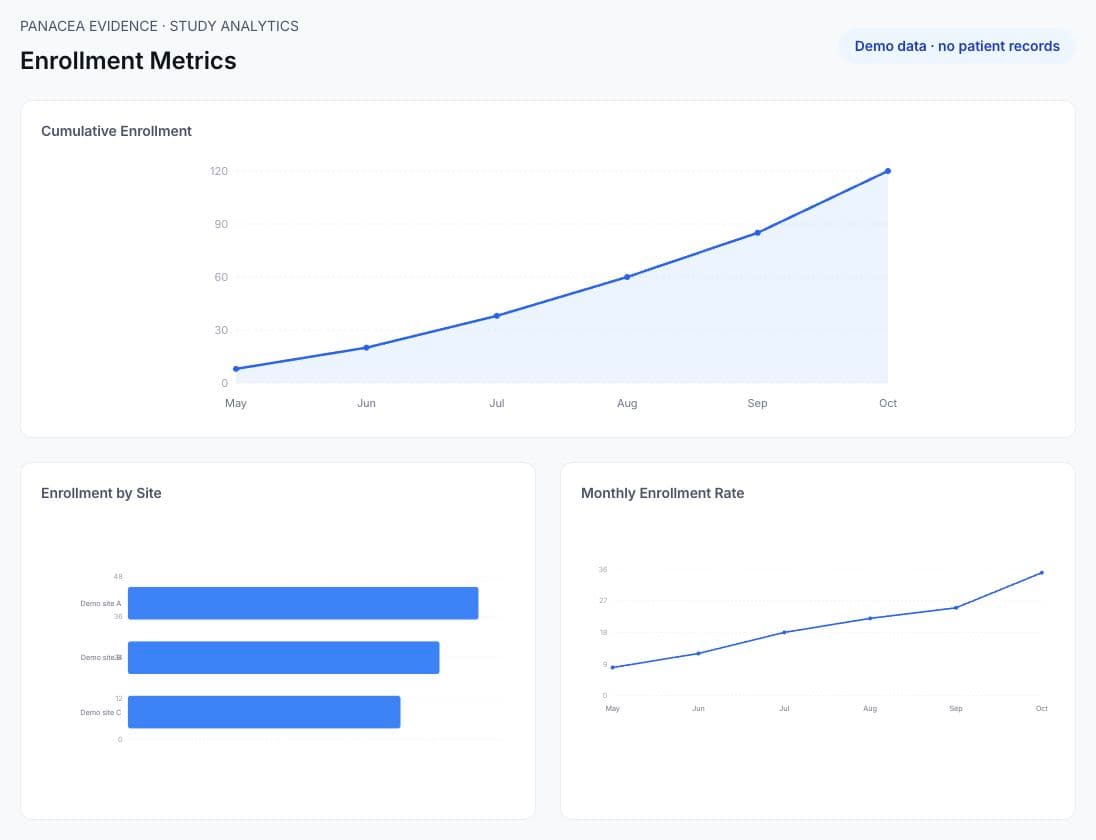Viewport: 1096px width, 840px height.
Task: Click the Oct x-axis label in Cumulative Enrollment
Action: point(888,403)
